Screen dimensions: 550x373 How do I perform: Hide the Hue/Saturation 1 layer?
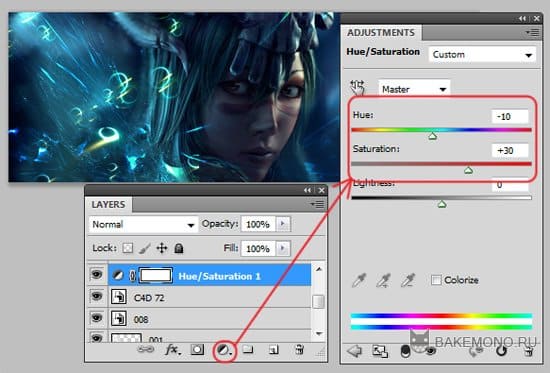(96, 274)
